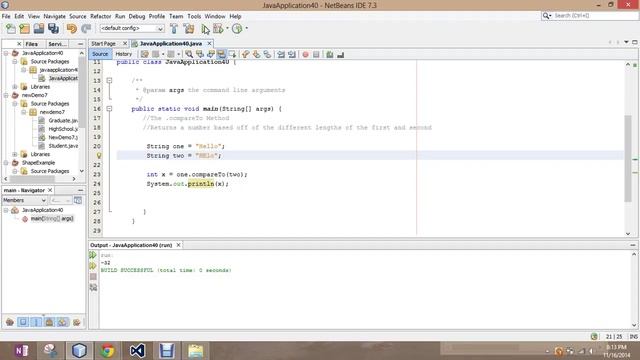Image resolution: width=640 pixels, height=360 pixels.
Task: Open Debug Project dropdown arrow
Action: coord(227,29)
